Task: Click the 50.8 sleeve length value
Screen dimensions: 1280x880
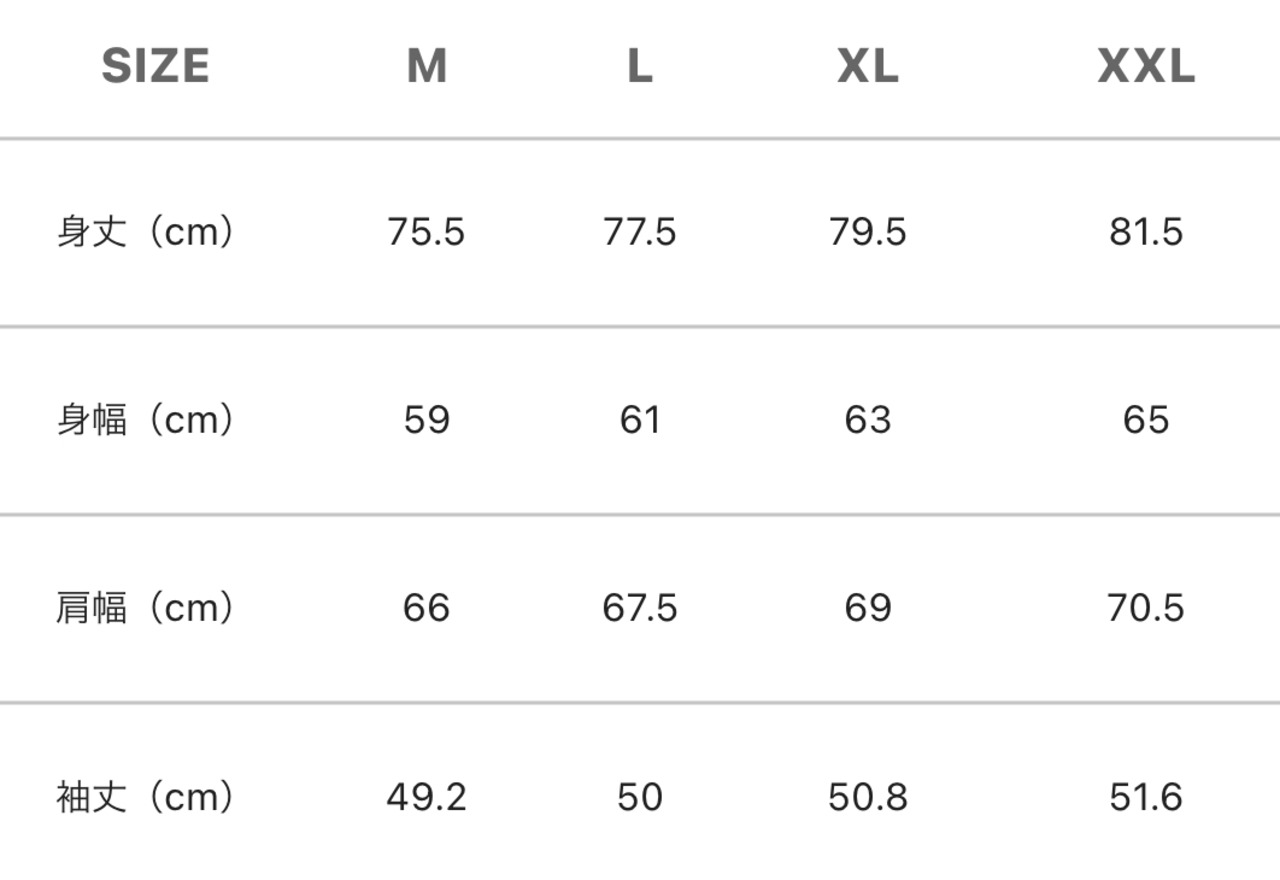Action: tap(868, 797)
